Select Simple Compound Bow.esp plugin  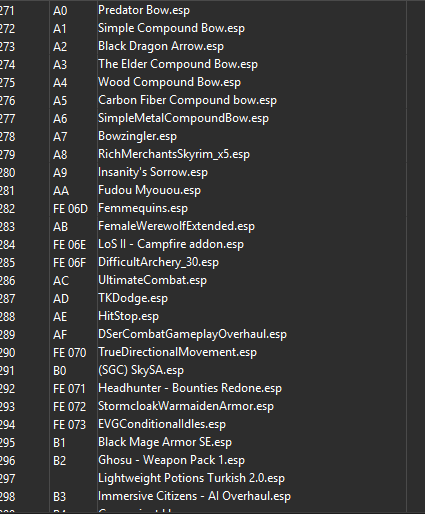tap(171, 28)
